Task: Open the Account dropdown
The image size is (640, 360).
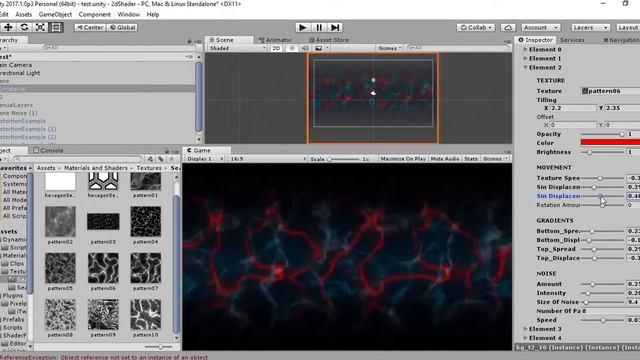Action: tap(540, 27)
